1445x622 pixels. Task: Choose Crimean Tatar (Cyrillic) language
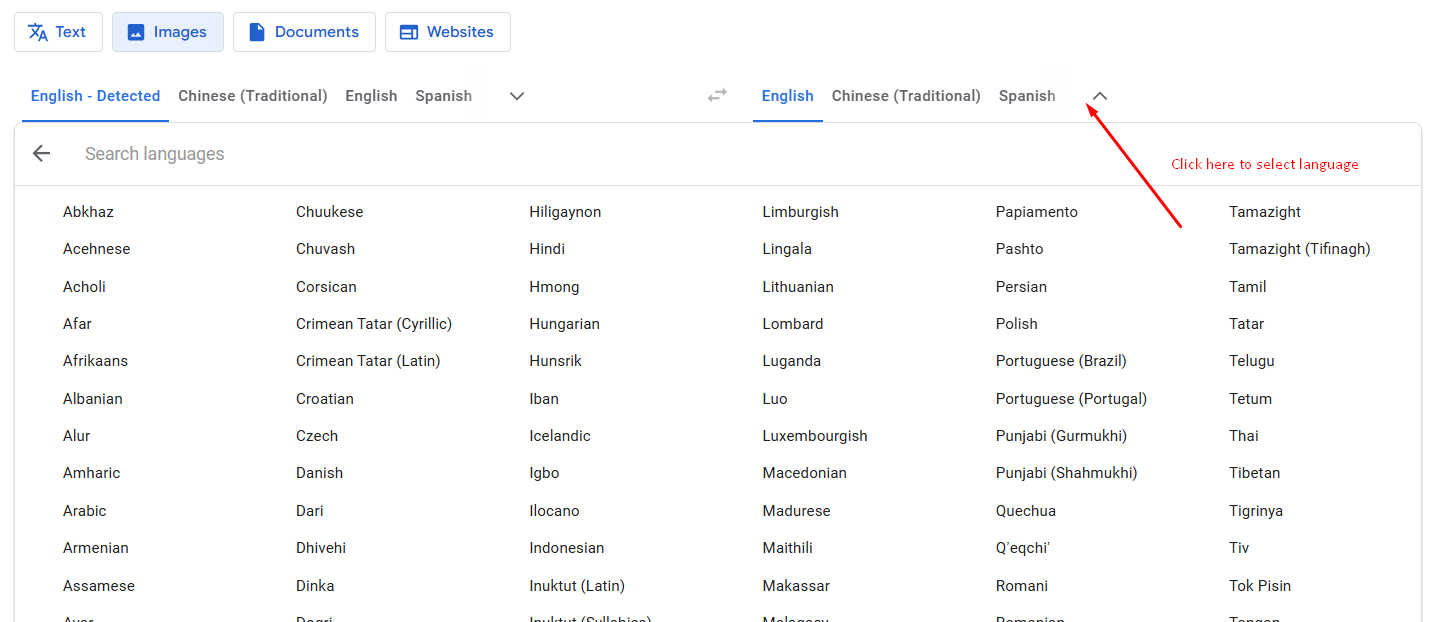tap(374, 324)
